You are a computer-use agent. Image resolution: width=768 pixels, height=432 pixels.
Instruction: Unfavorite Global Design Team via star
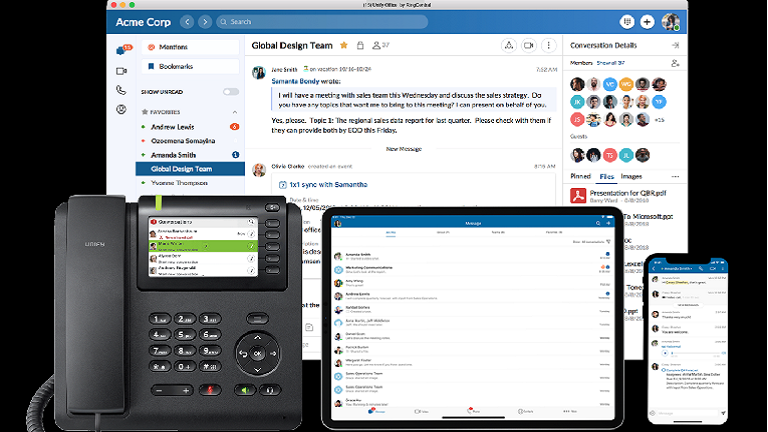coord(344,45)
